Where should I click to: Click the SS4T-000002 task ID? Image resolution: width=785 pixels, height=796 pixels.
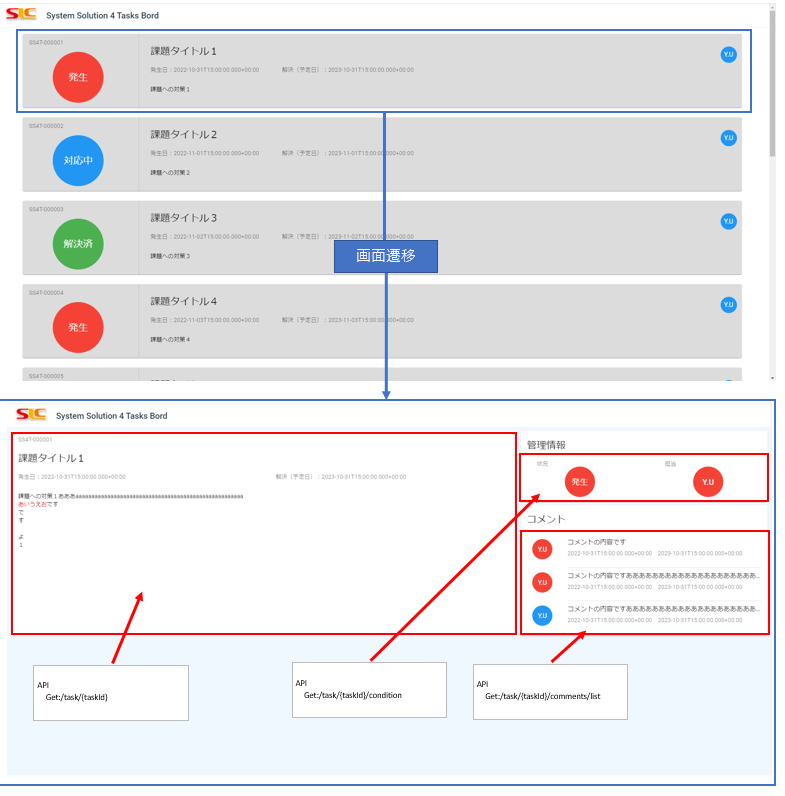pyautogui.click(x=46, y=126)
